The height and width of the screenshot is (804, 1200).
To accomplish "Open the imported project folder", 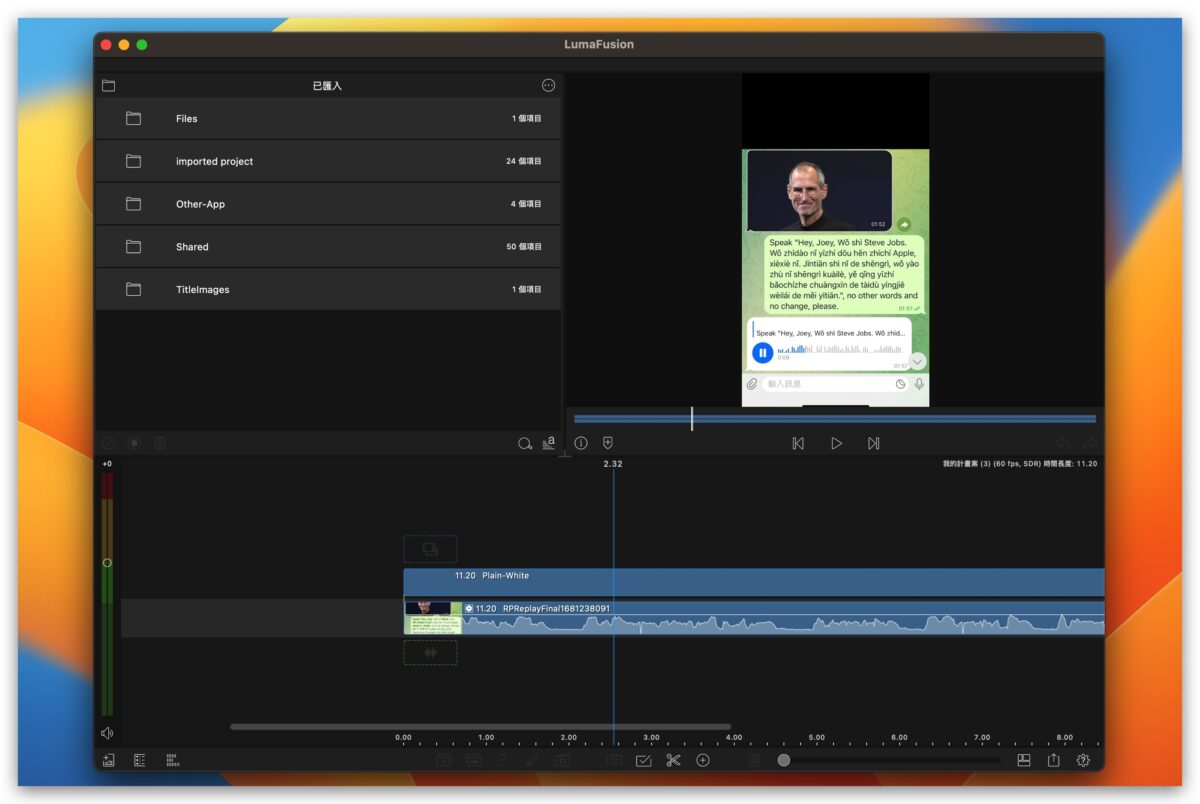I will [x=328, y=161].
